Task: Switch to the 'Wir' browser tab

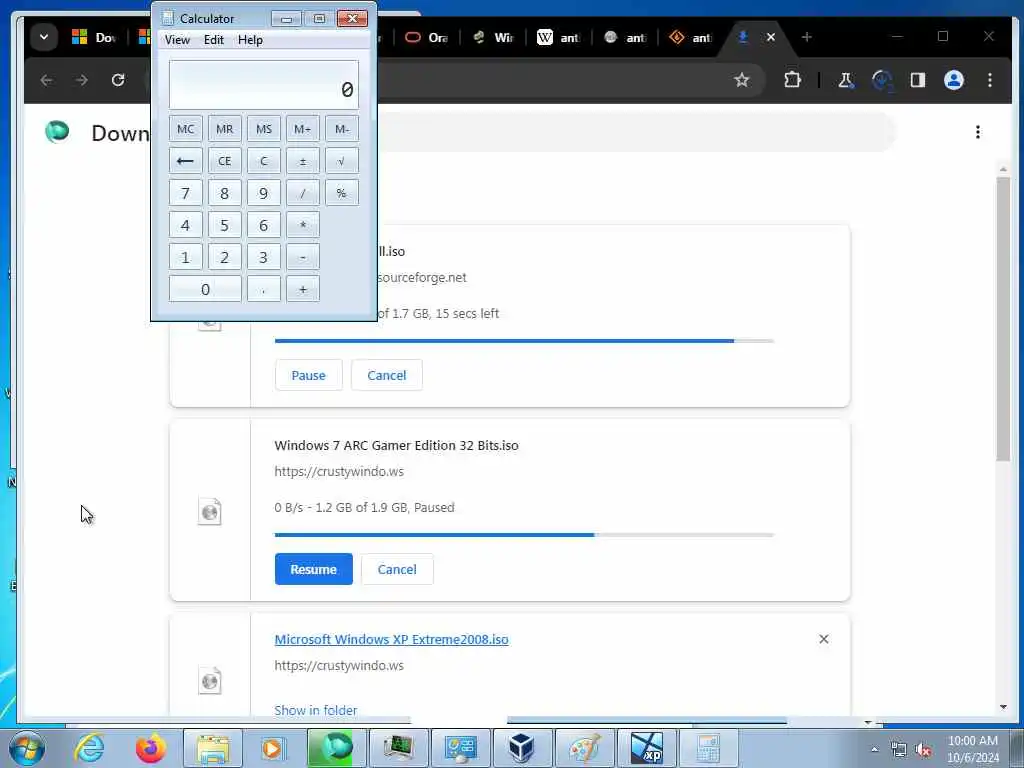Action: [x=493, y=37]
